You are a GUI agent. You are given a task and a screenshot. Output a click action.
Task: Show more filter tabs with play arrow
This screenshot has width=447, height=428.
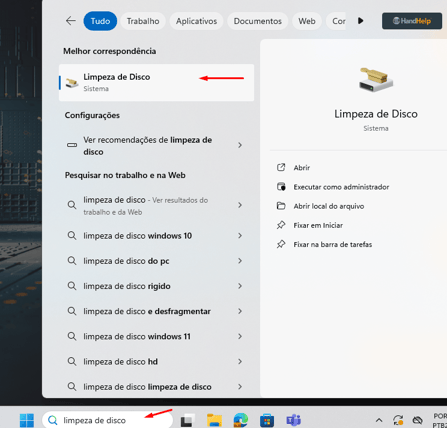tap(360, 21)
